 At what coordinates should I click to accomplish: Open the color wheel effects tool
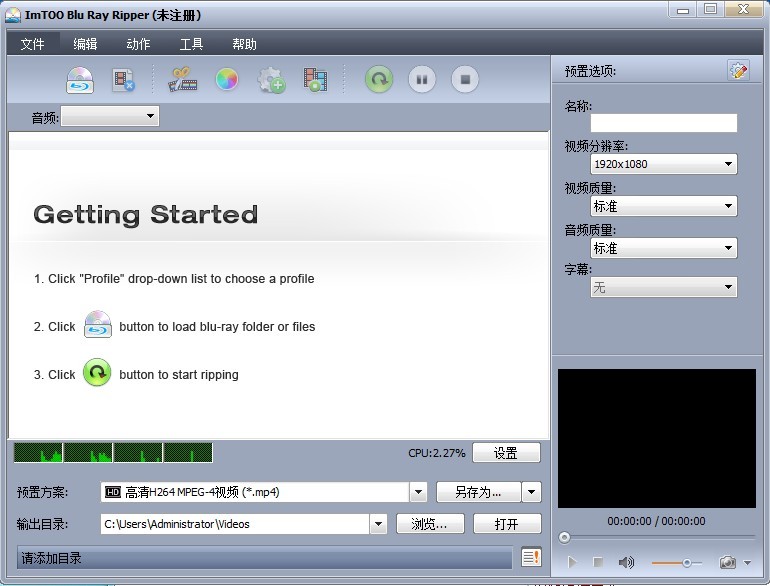[x=227, y=79]
